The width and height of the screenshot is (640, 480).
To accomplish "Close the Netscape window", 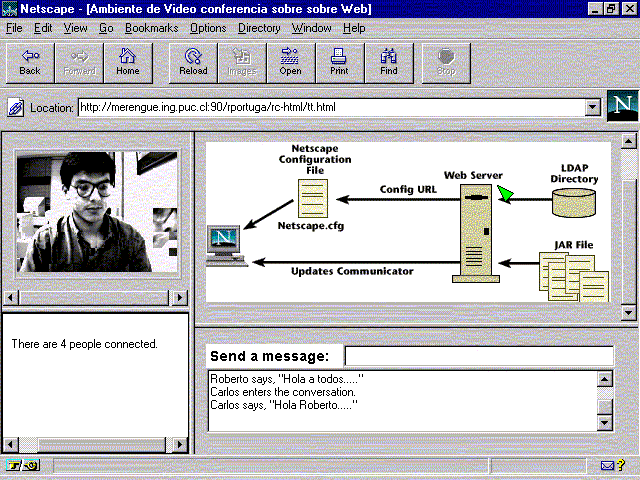I will coord(629,9).
